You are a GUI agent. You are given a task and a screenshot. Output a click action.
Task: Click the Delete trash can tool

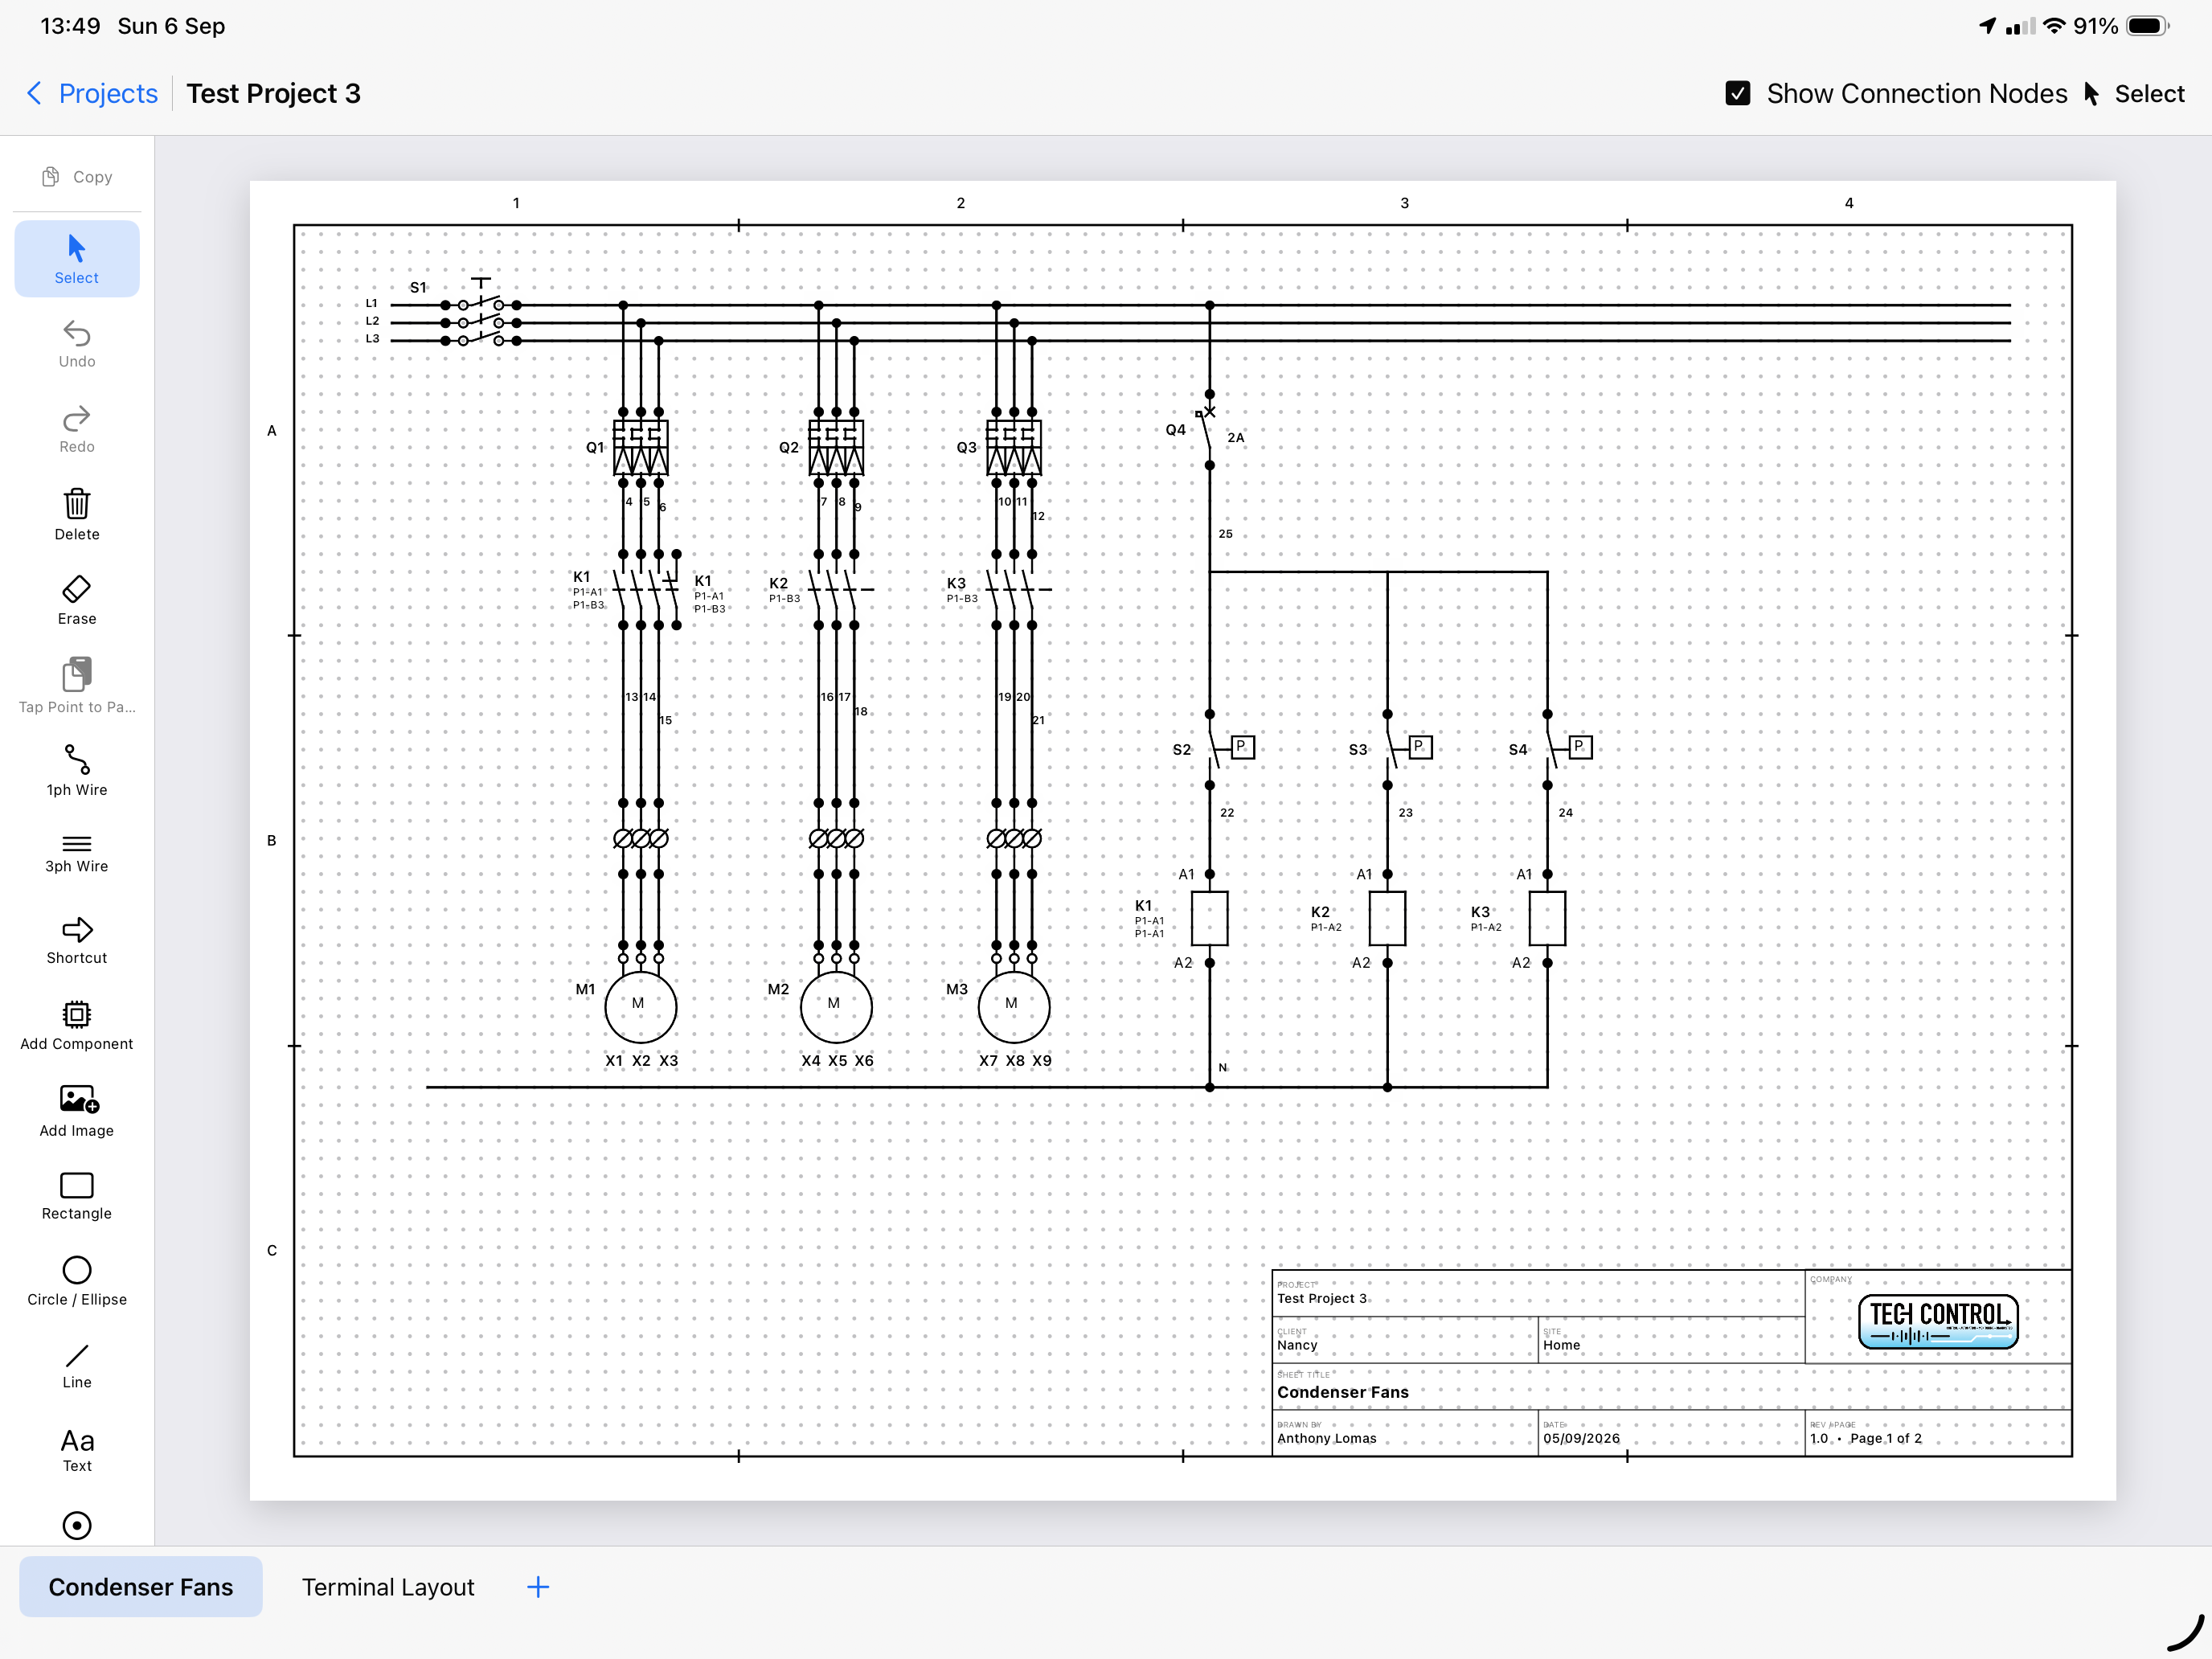pos(77,515)
